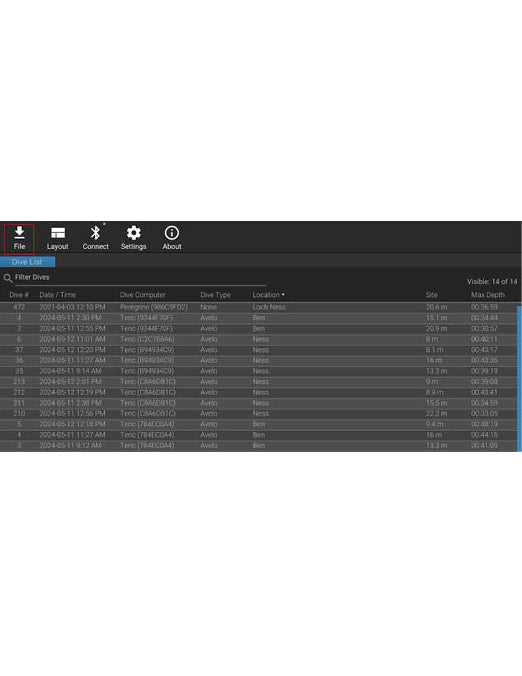The width and height of the screenshot is (522, 676).
Task: Sort by the Dive Type column header
Action: (x=216, y=295)
